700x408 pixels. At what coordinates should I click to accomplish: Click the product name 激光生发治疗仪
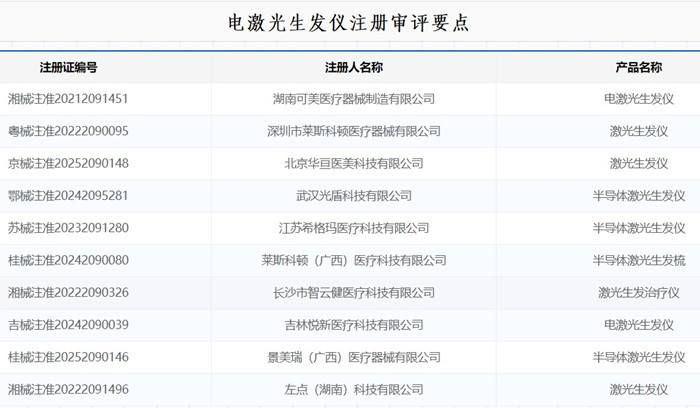638,293
